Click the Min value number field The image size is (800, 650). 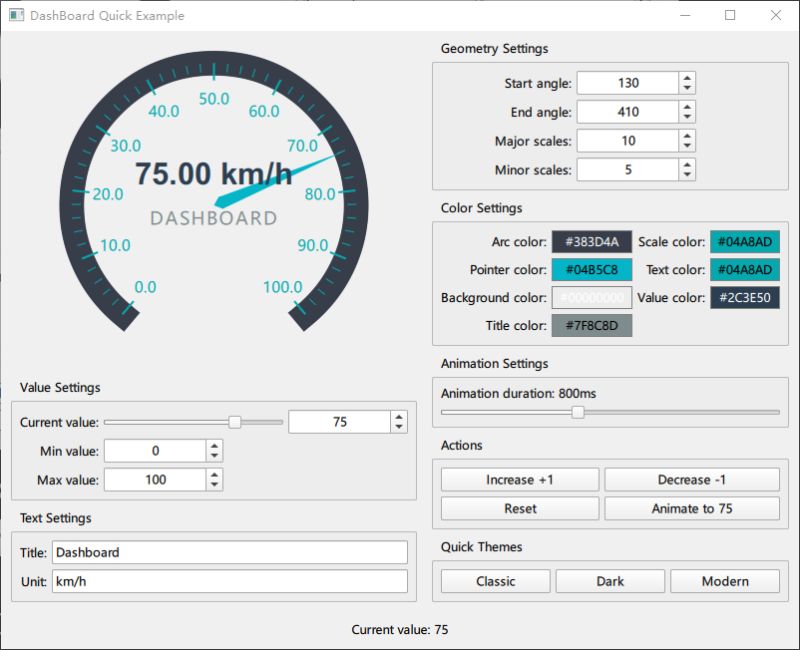point(155,451)
